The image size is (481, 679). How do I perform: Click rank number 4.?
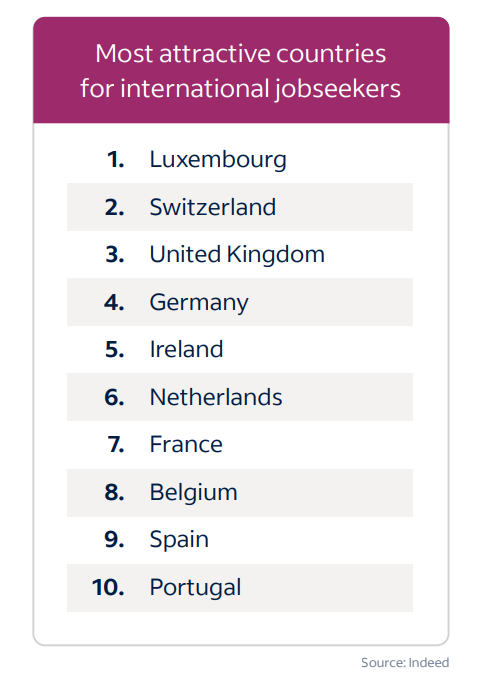114,302
